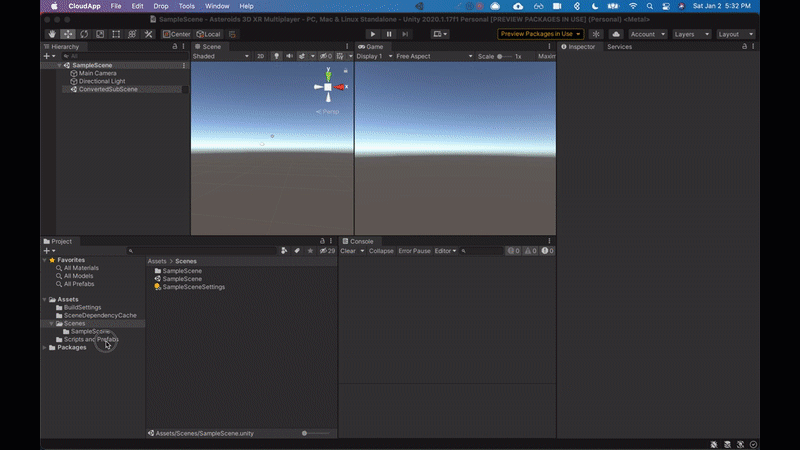Select Directional Light in Hierarchy
Image resolution: width=800 pixels, height=450 pixels.
tap(103, 81)
